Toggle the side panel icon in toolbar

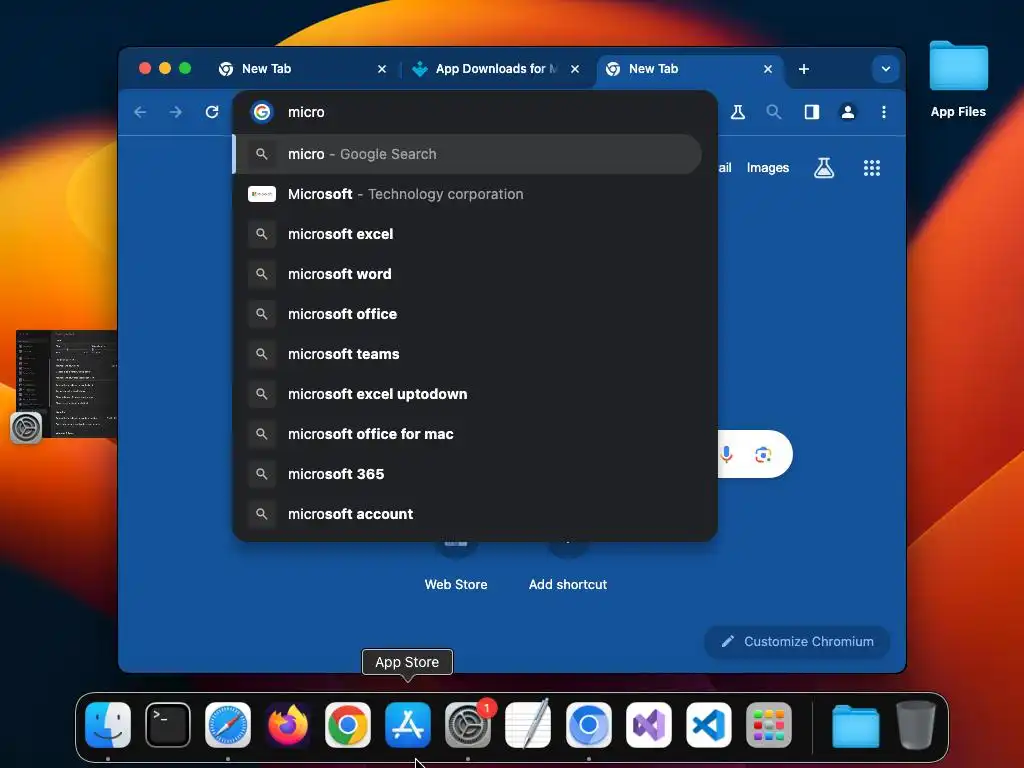coord(811,112)
